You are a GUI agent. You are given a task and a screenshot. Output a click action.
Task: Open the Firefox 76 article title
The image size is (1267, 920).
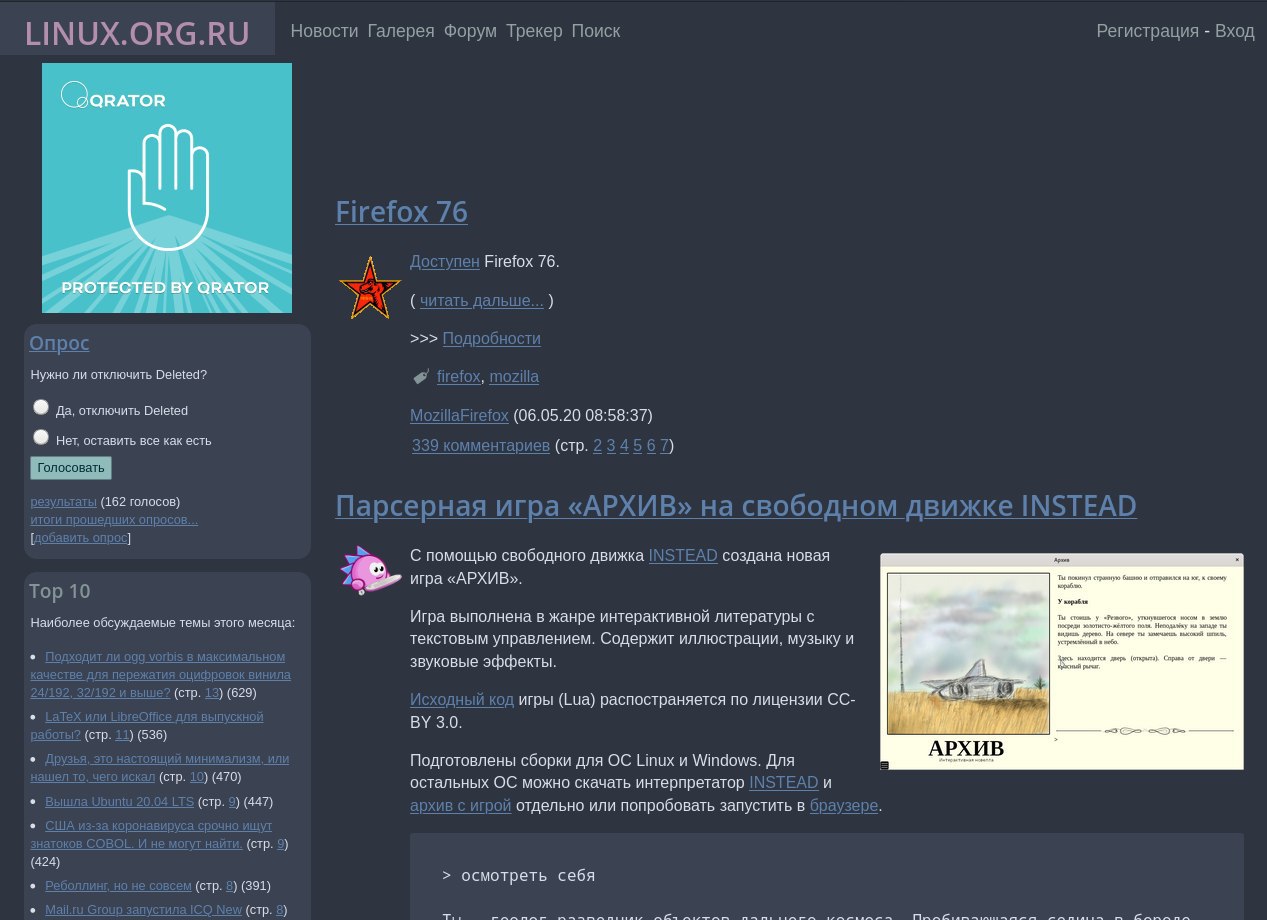point(401,212)
